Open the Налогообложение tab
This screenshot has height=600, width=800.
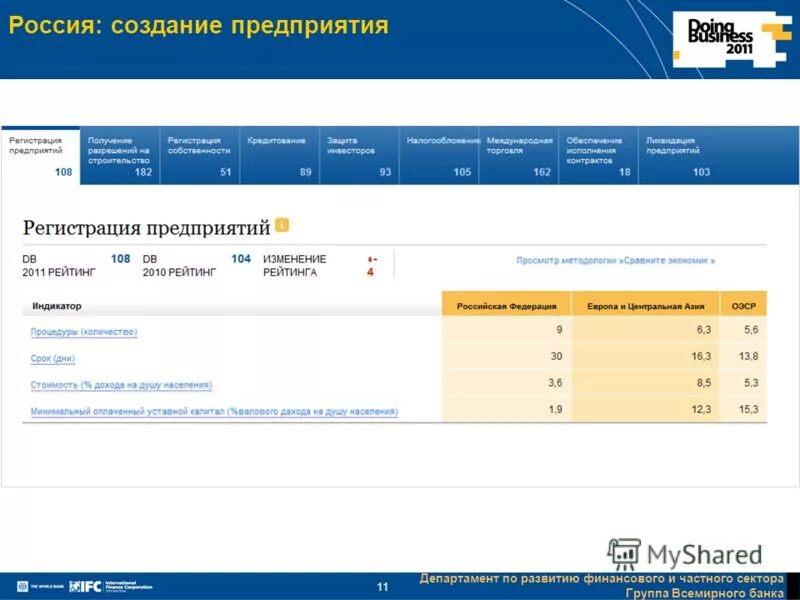pos(439,156)
